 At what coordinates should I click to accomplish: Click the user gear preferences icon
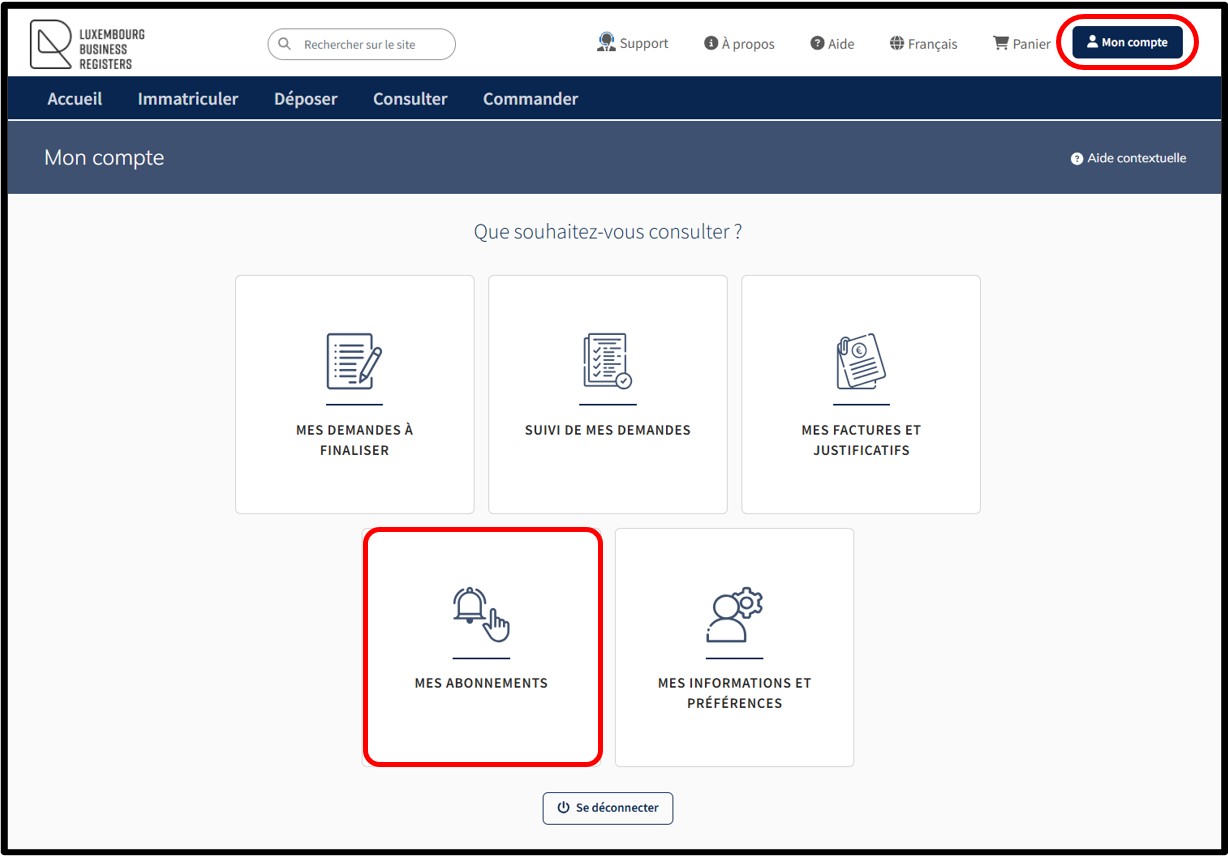click(734, 615)
